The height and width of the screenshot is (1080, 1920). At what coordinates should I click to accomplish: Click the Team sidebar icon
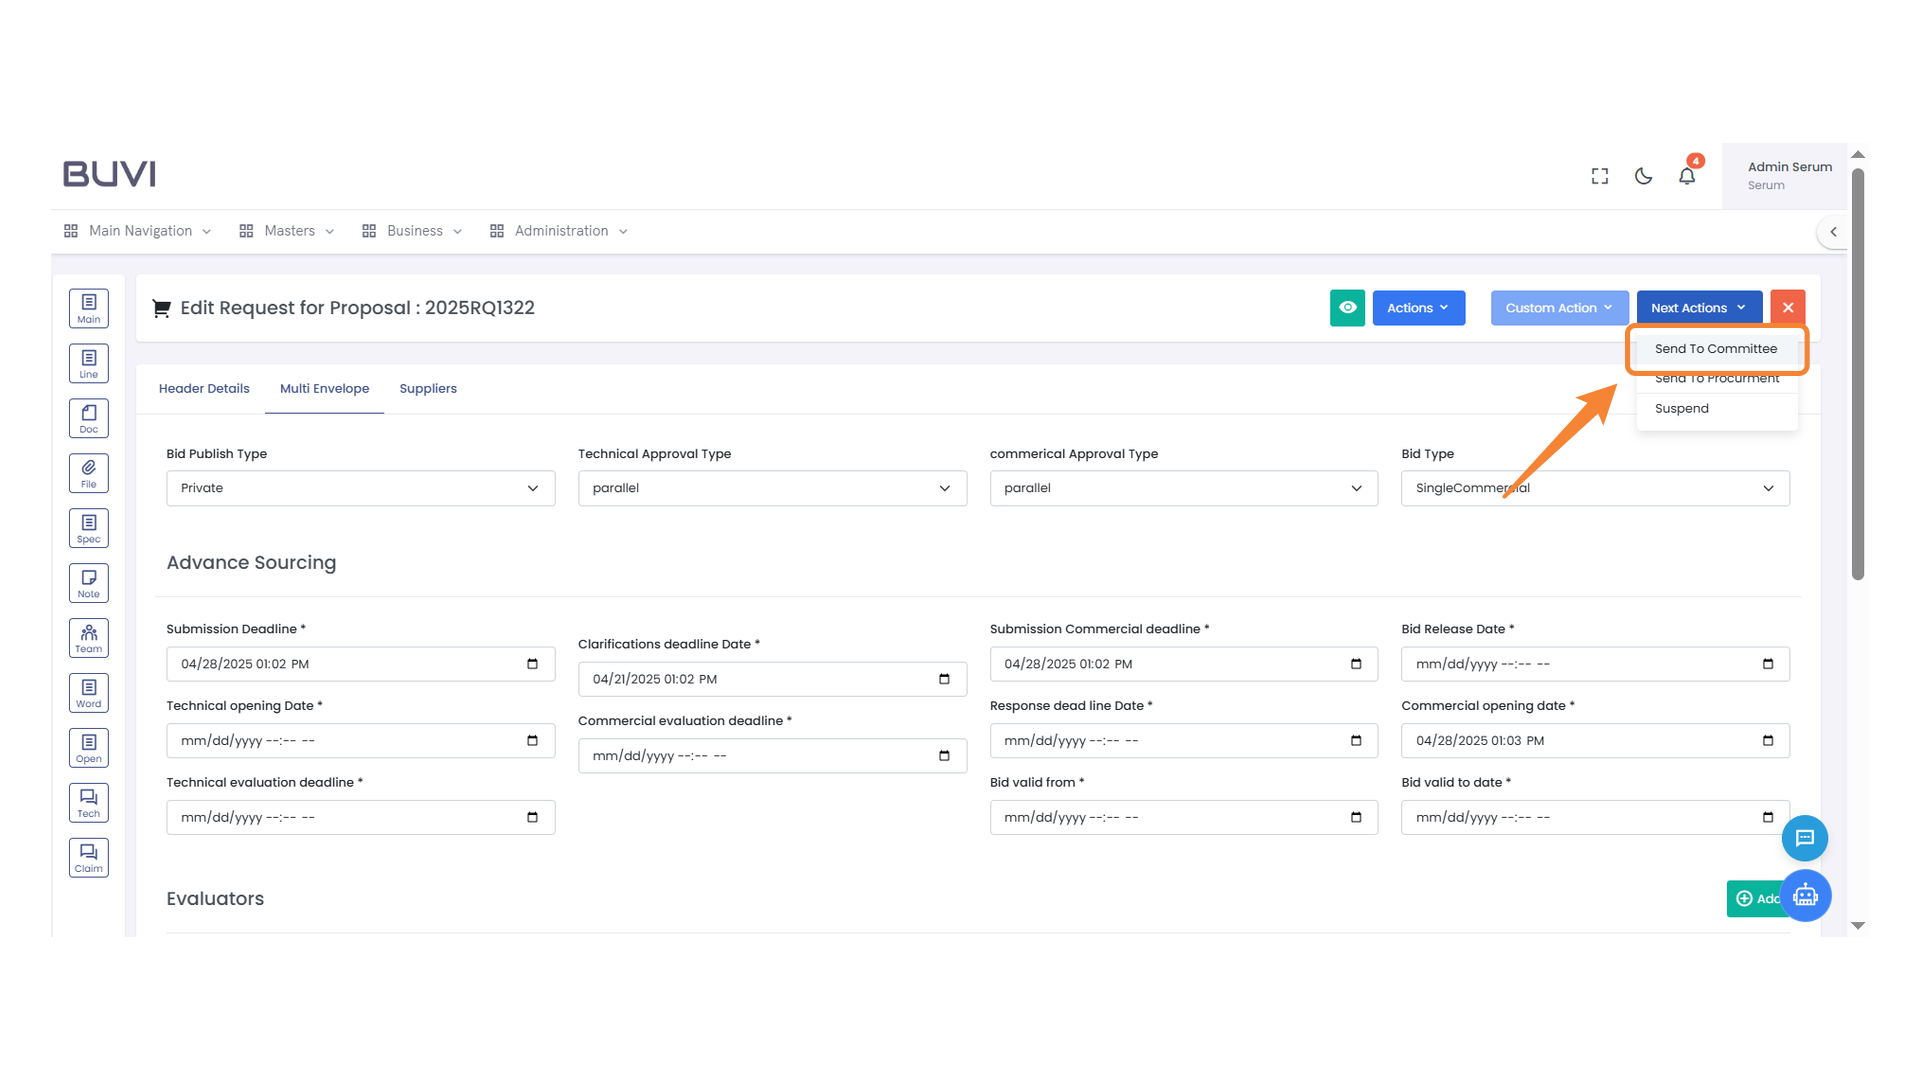[88, 638]
